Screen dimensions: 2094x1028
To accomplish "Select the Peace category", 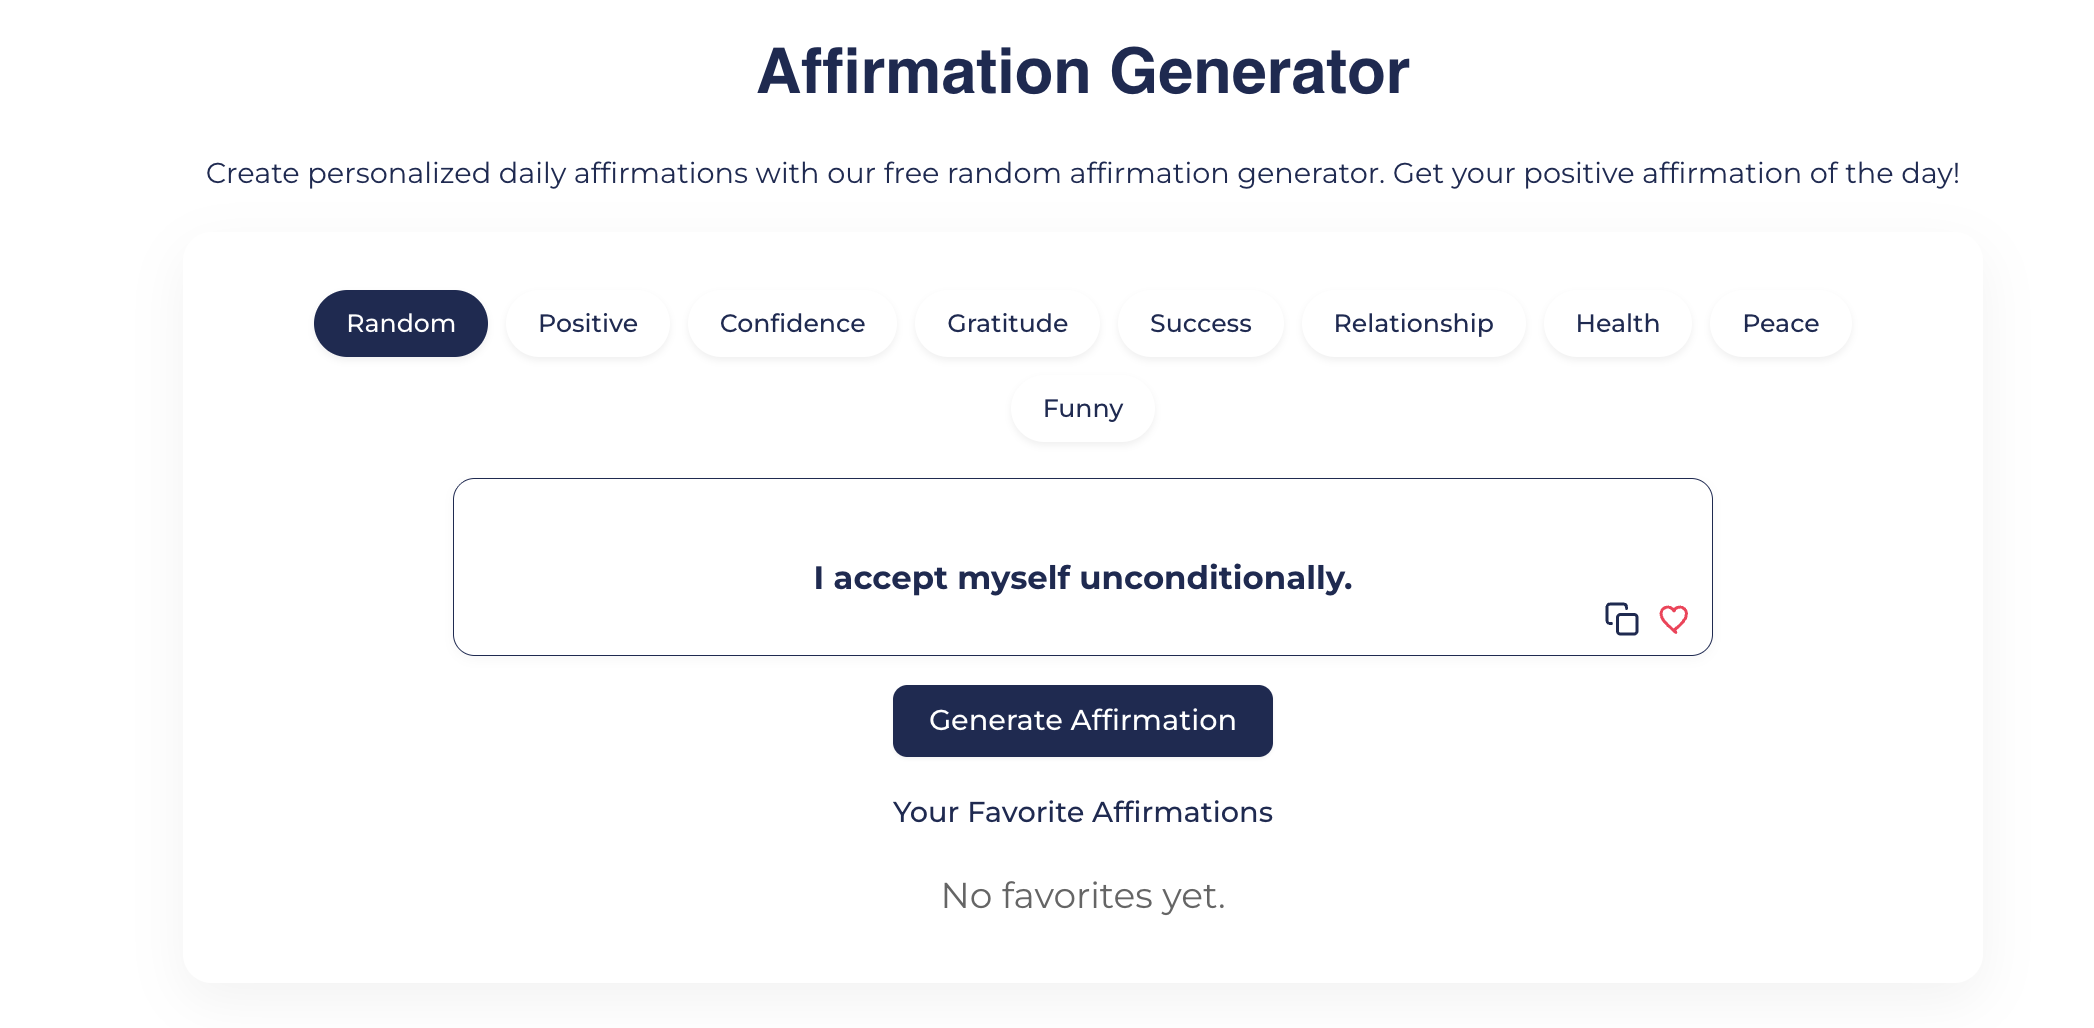I will (1779, 323).
